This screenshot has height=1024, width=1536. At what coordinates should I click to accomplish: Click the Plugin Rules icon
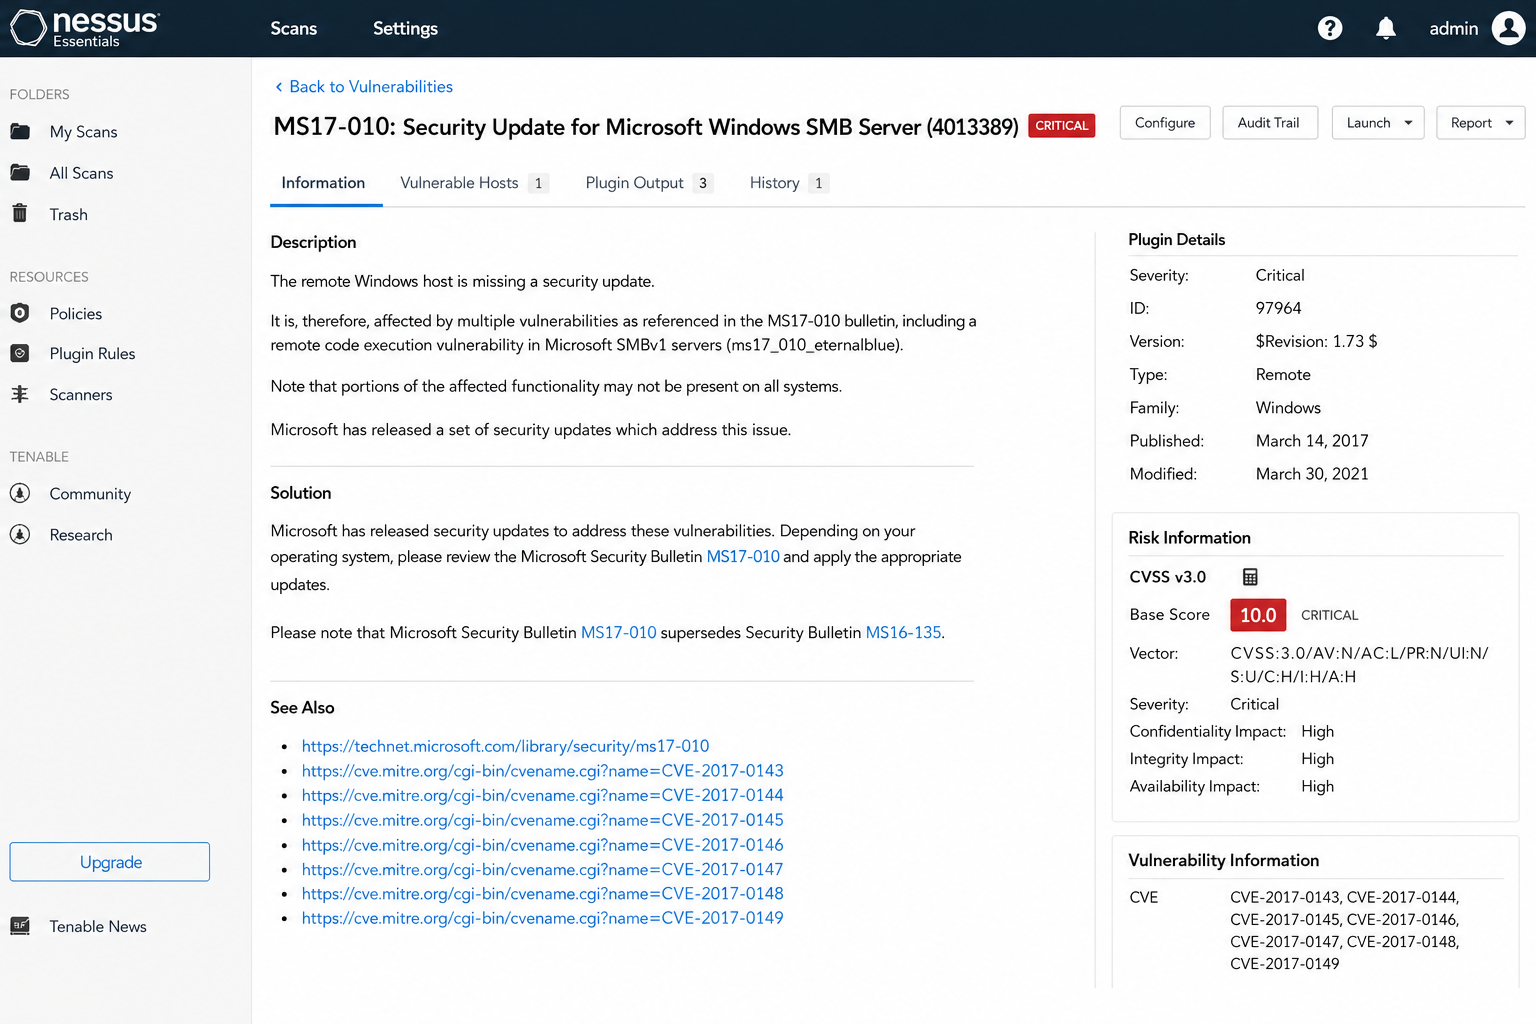(20, 353)
